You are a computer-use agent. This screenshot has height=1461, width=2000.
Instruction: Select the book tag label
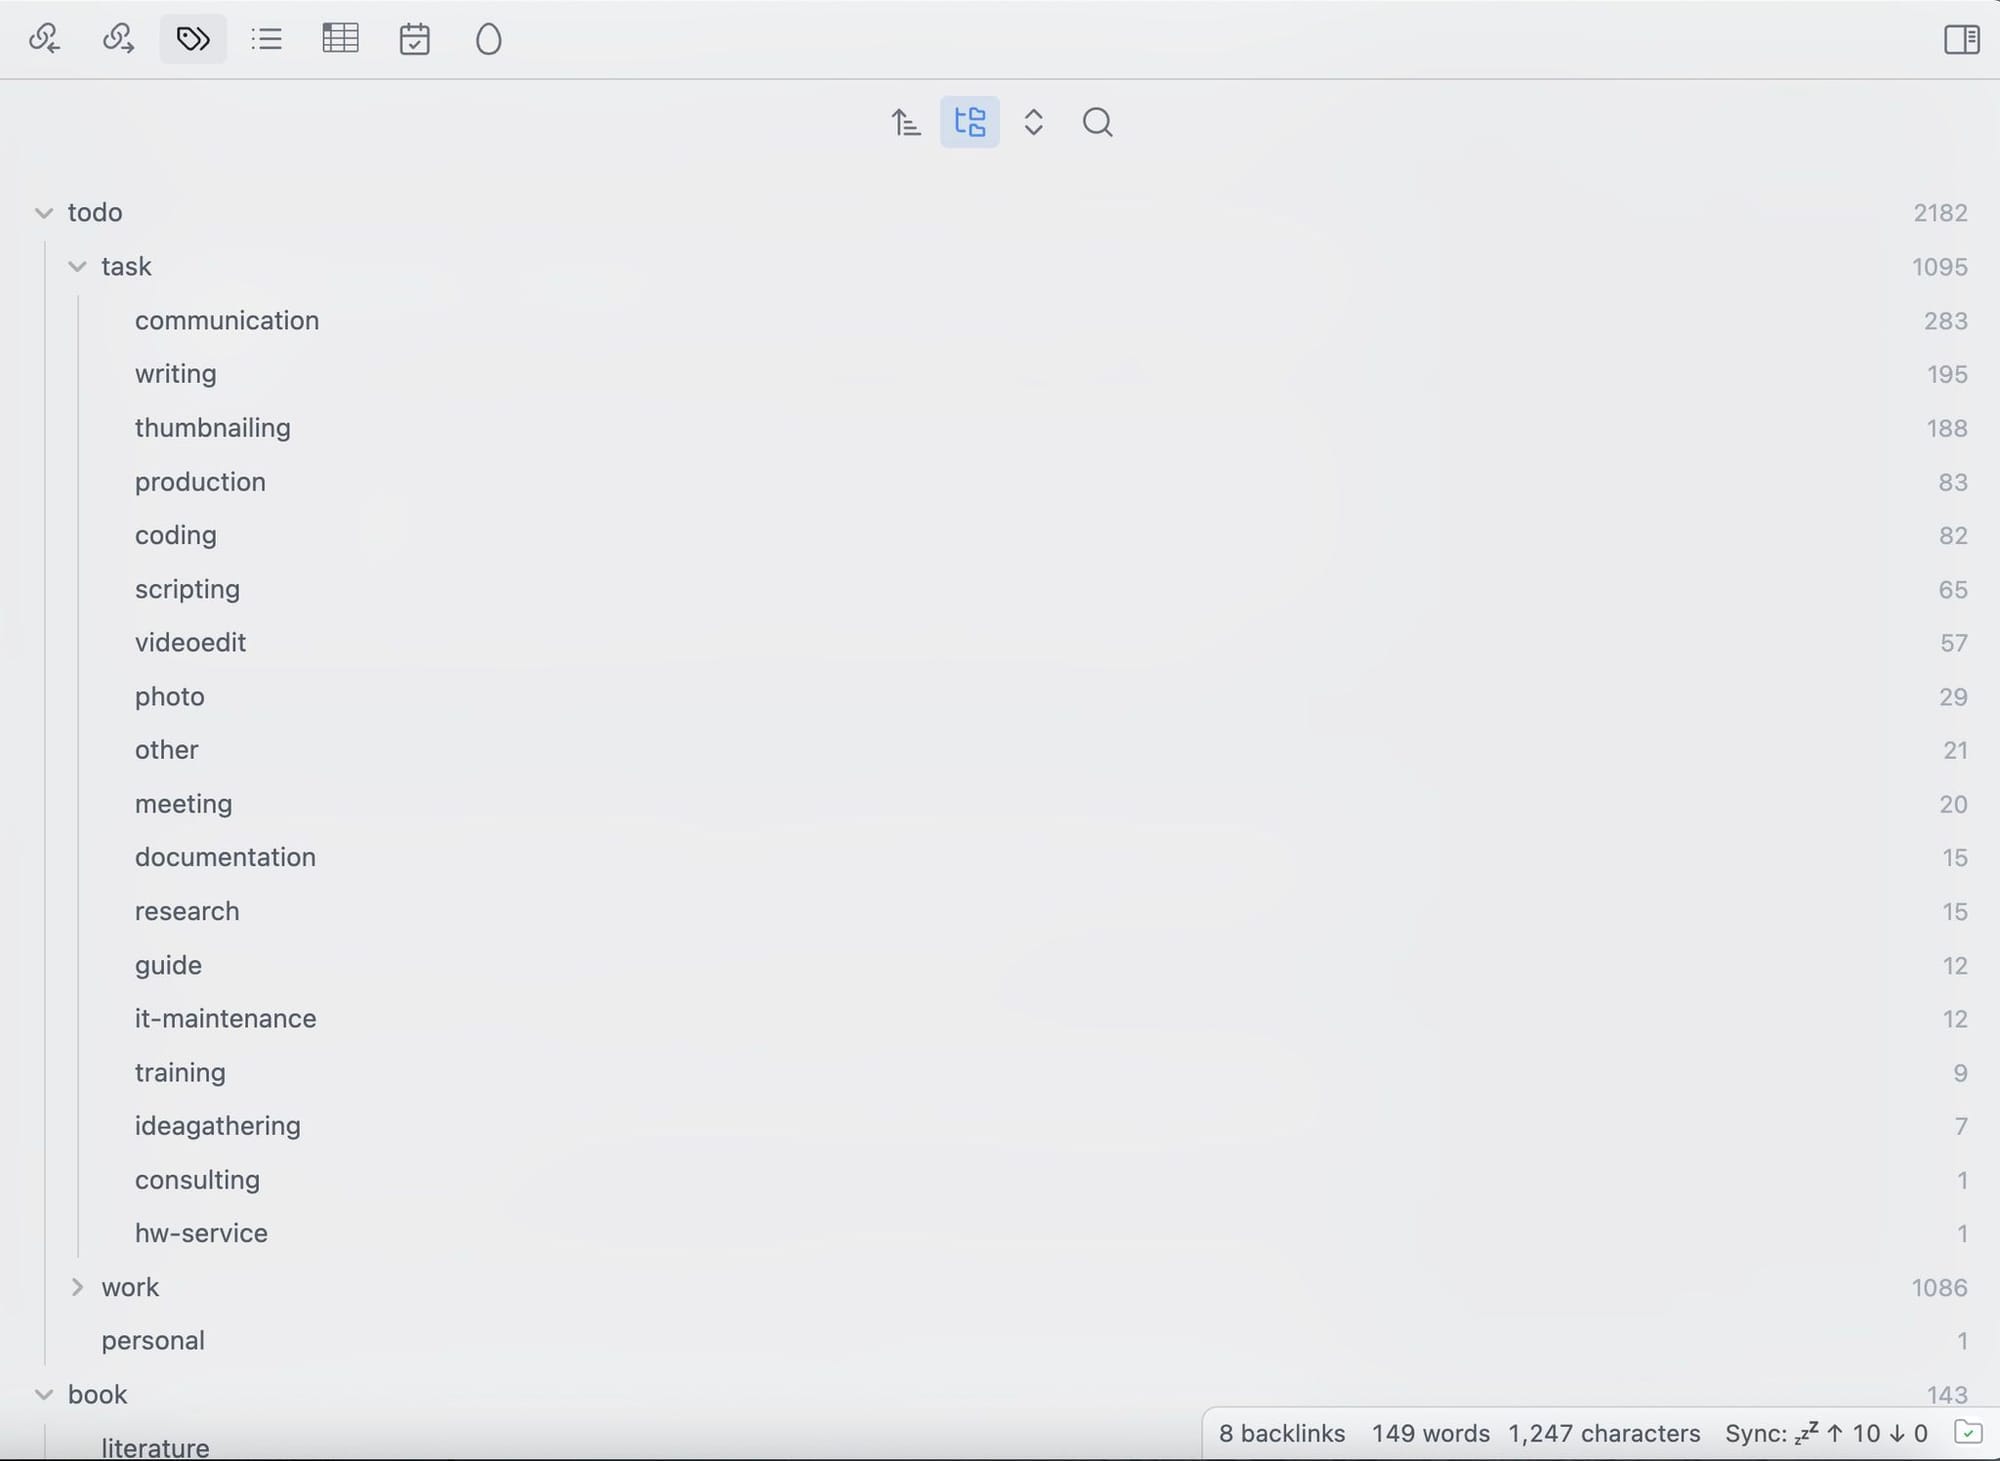click(x=97, y=1394)
